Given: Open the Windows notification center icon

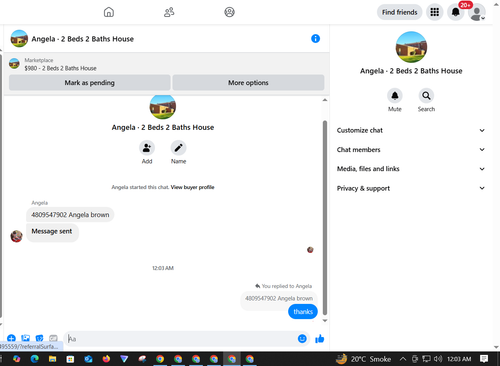Looking at the screenshot, I should pos(484,359).
